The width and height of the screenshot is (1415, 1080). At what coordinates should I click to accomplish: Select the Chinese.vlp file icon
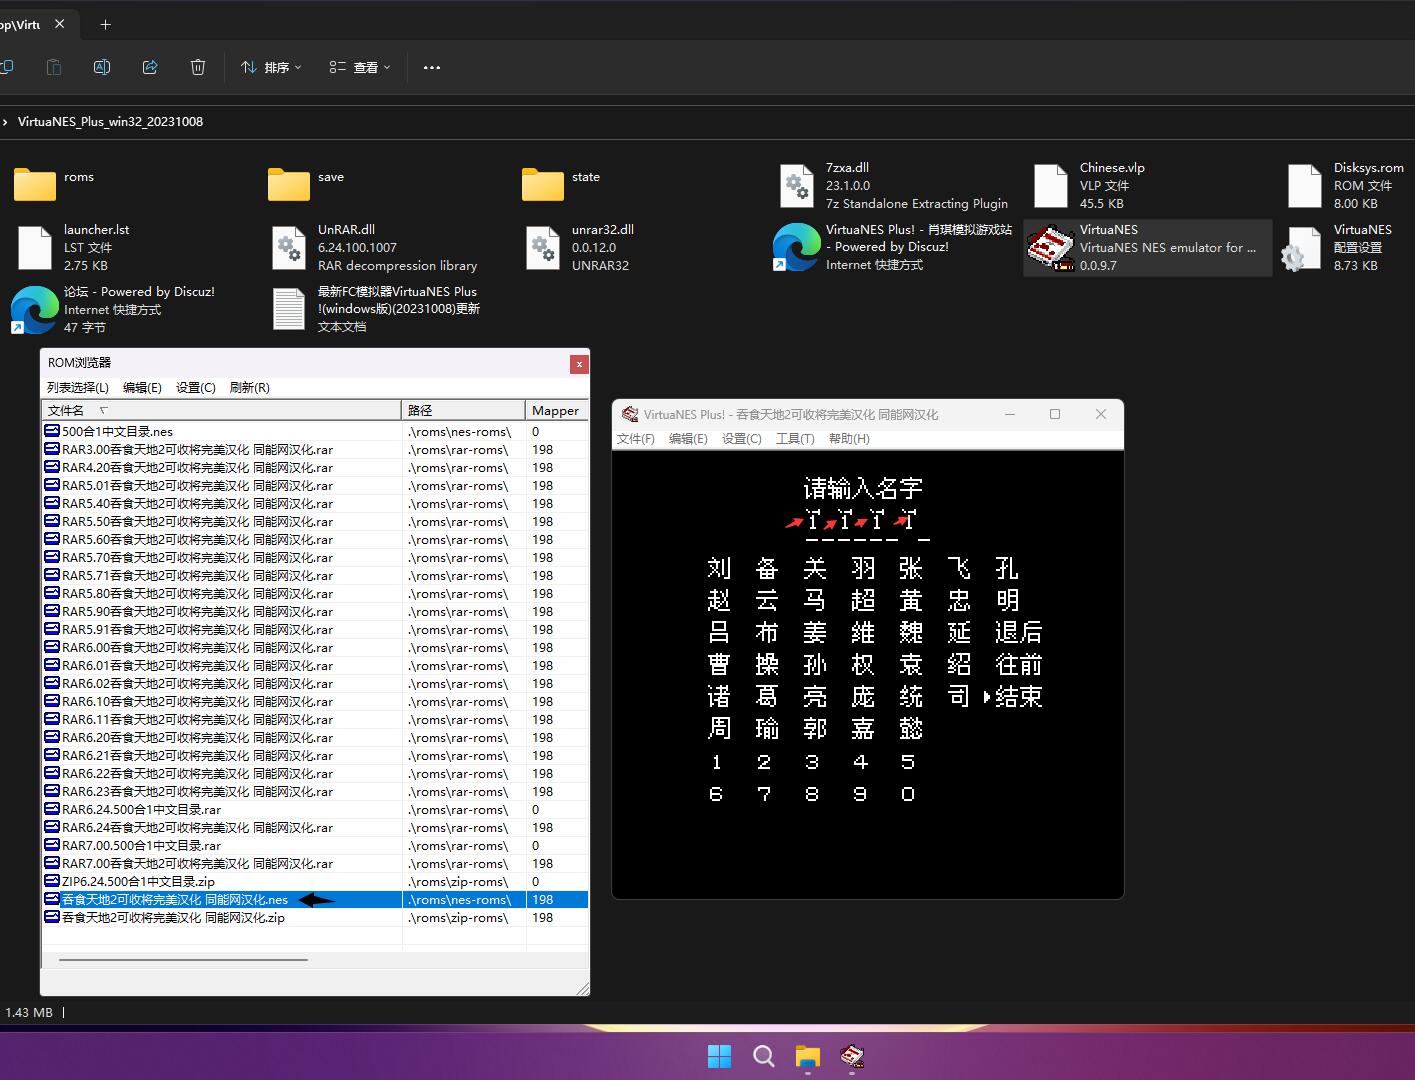click(1051, 186)
